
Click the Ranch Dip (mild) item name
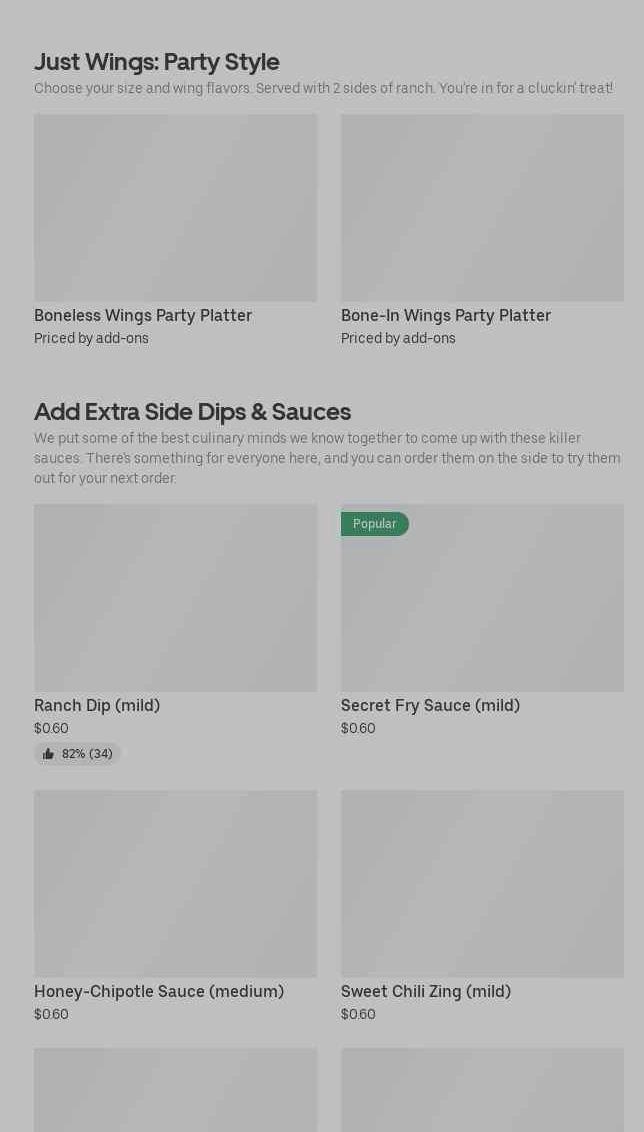[x=97, y=705]
